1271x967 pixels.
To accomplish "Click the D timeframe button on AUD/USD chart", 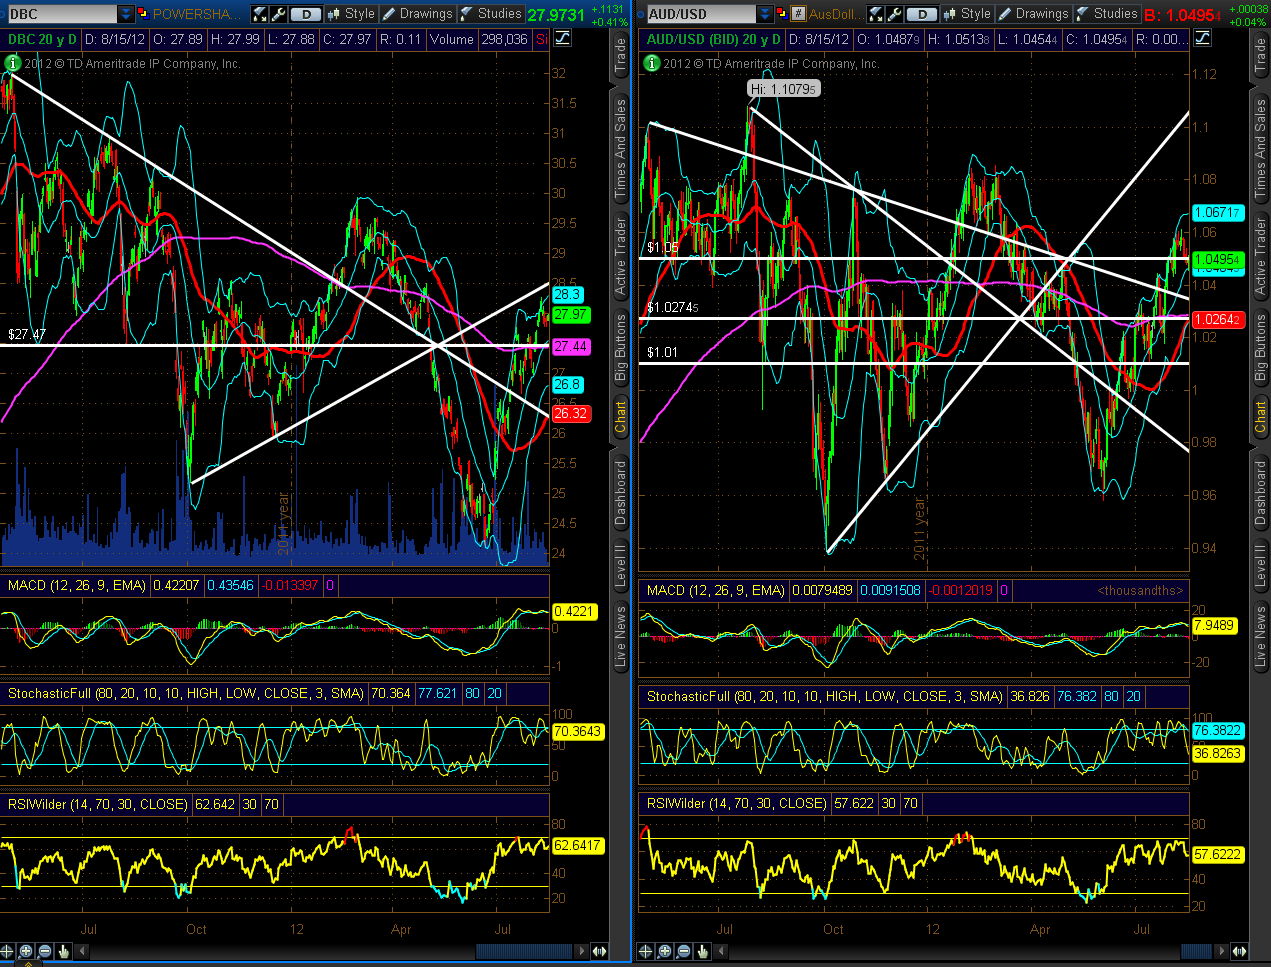I will (x=922, y=14).
